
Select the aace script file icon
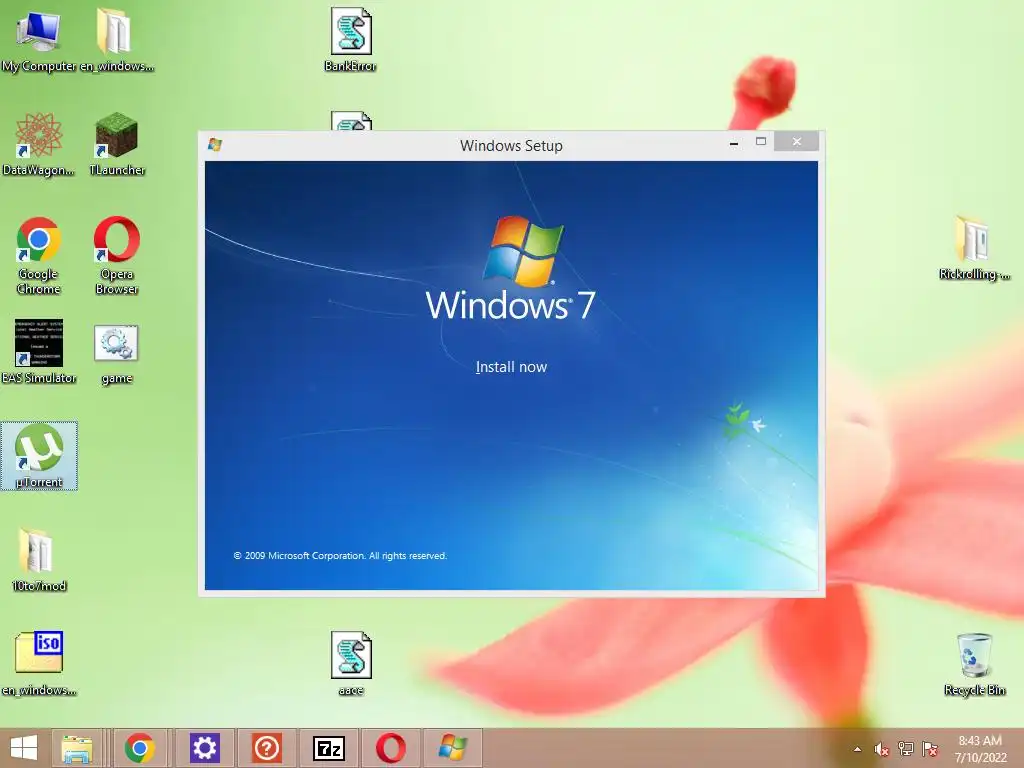pyautogui.click(x=351, y=664)
